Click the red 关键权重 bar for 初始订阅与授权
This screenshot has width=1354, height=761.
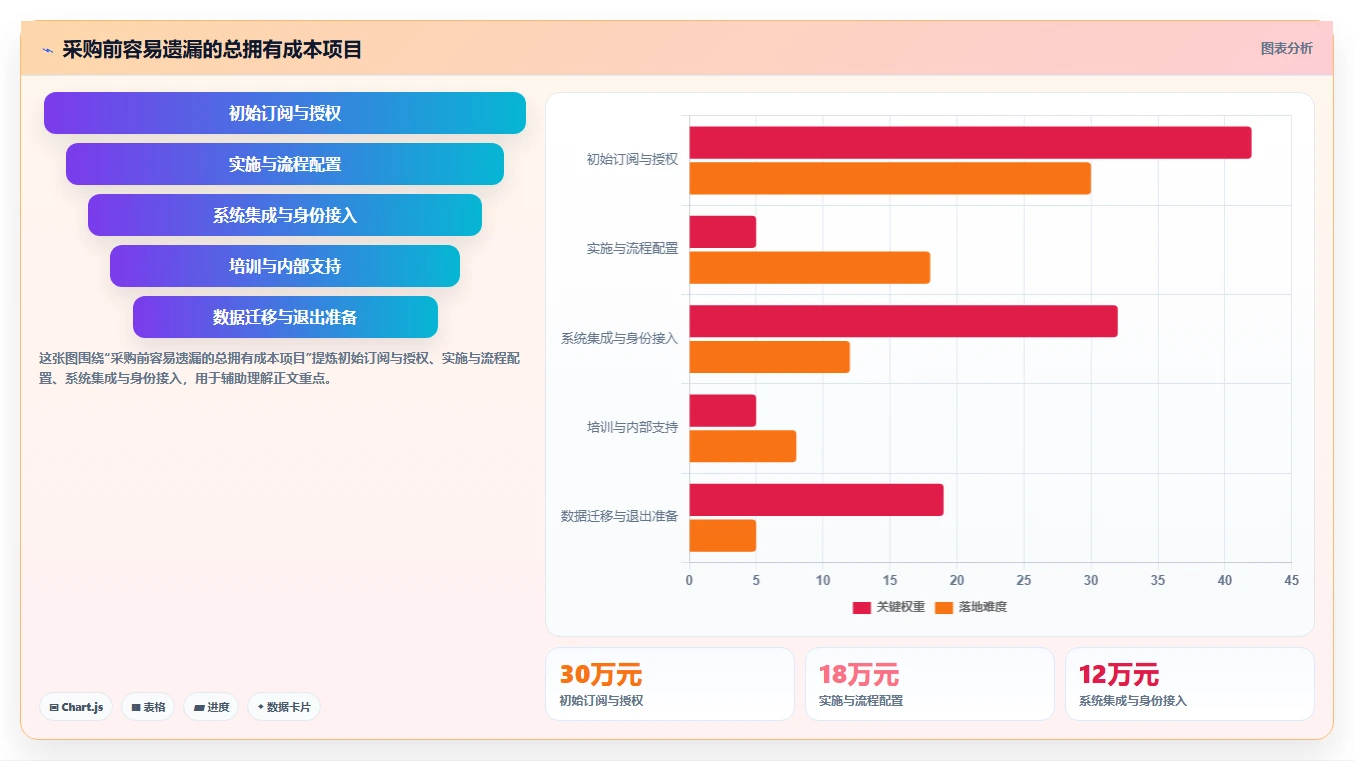(970, 143)
